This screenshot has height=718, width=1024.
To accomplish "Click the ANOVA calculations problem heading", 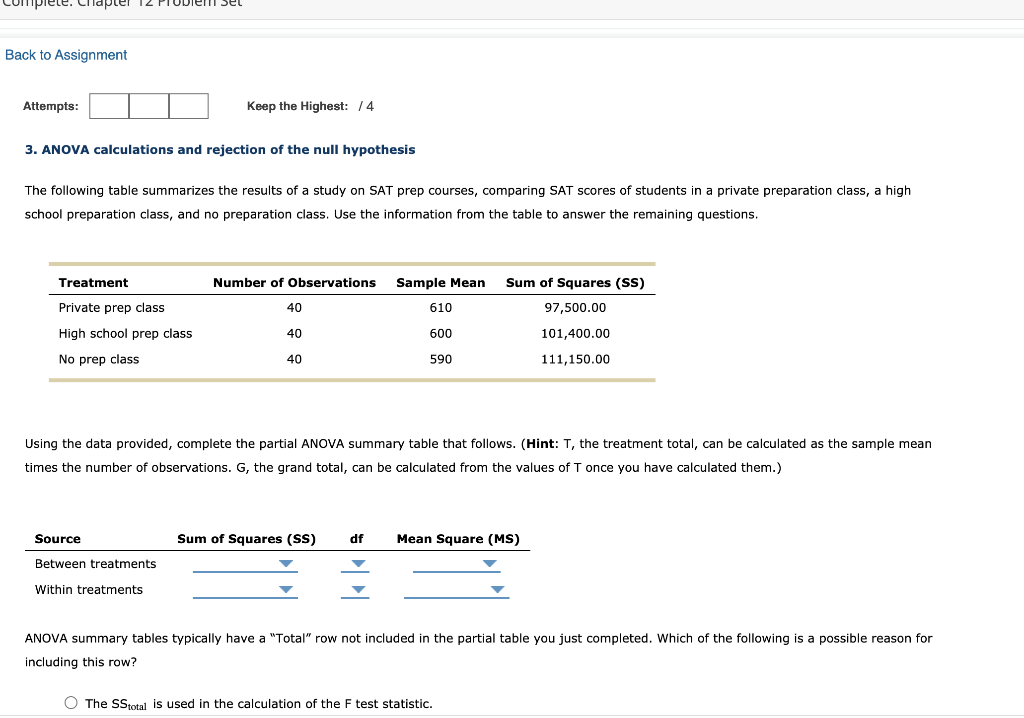I will [220, 149].
